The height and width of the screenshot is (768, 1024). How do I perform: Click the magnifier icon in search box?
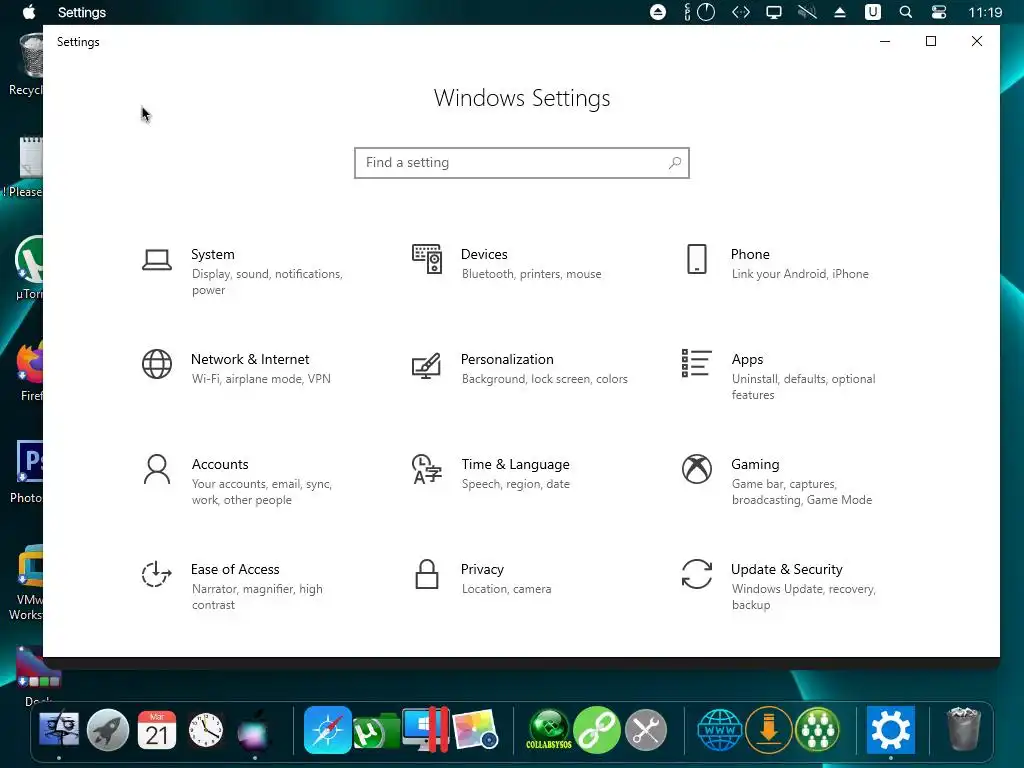(x=675, y=163)
